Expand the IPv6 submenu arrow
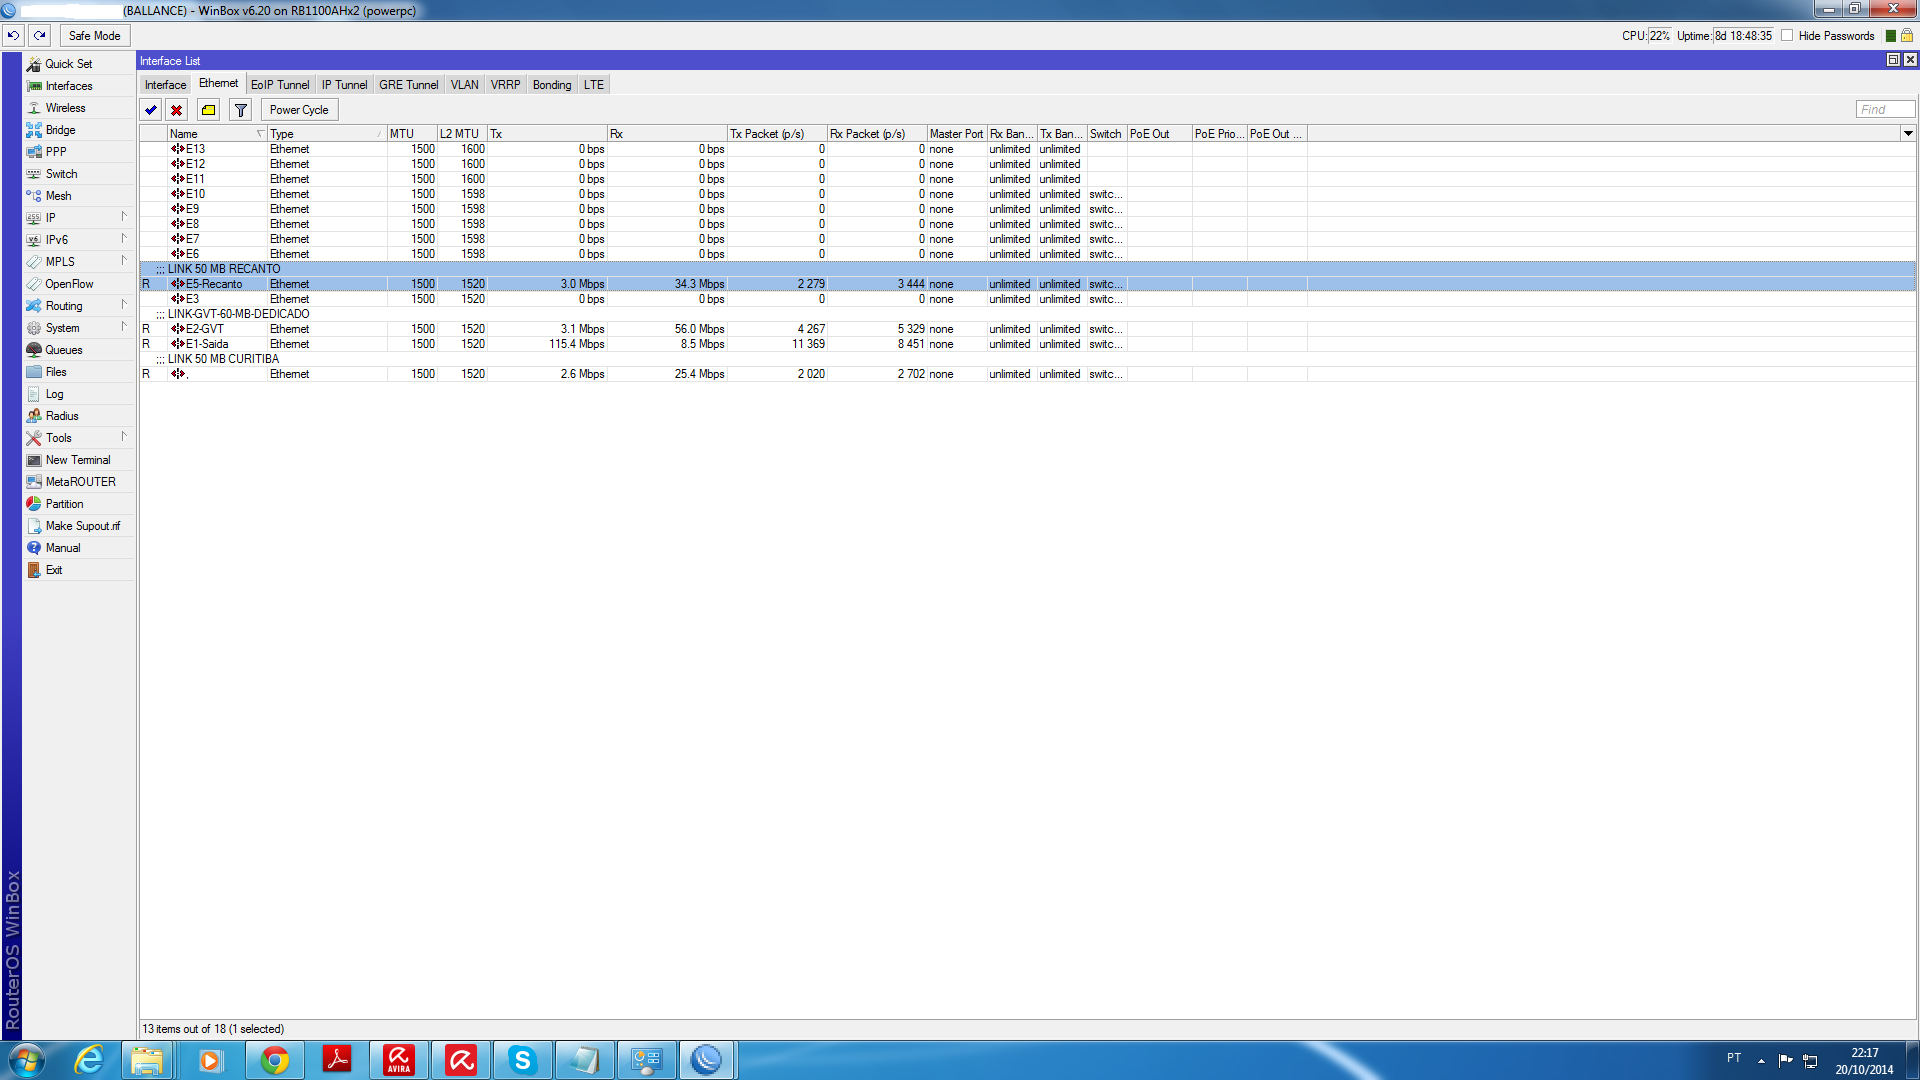 pyautogui.click(x=124, y=239)
